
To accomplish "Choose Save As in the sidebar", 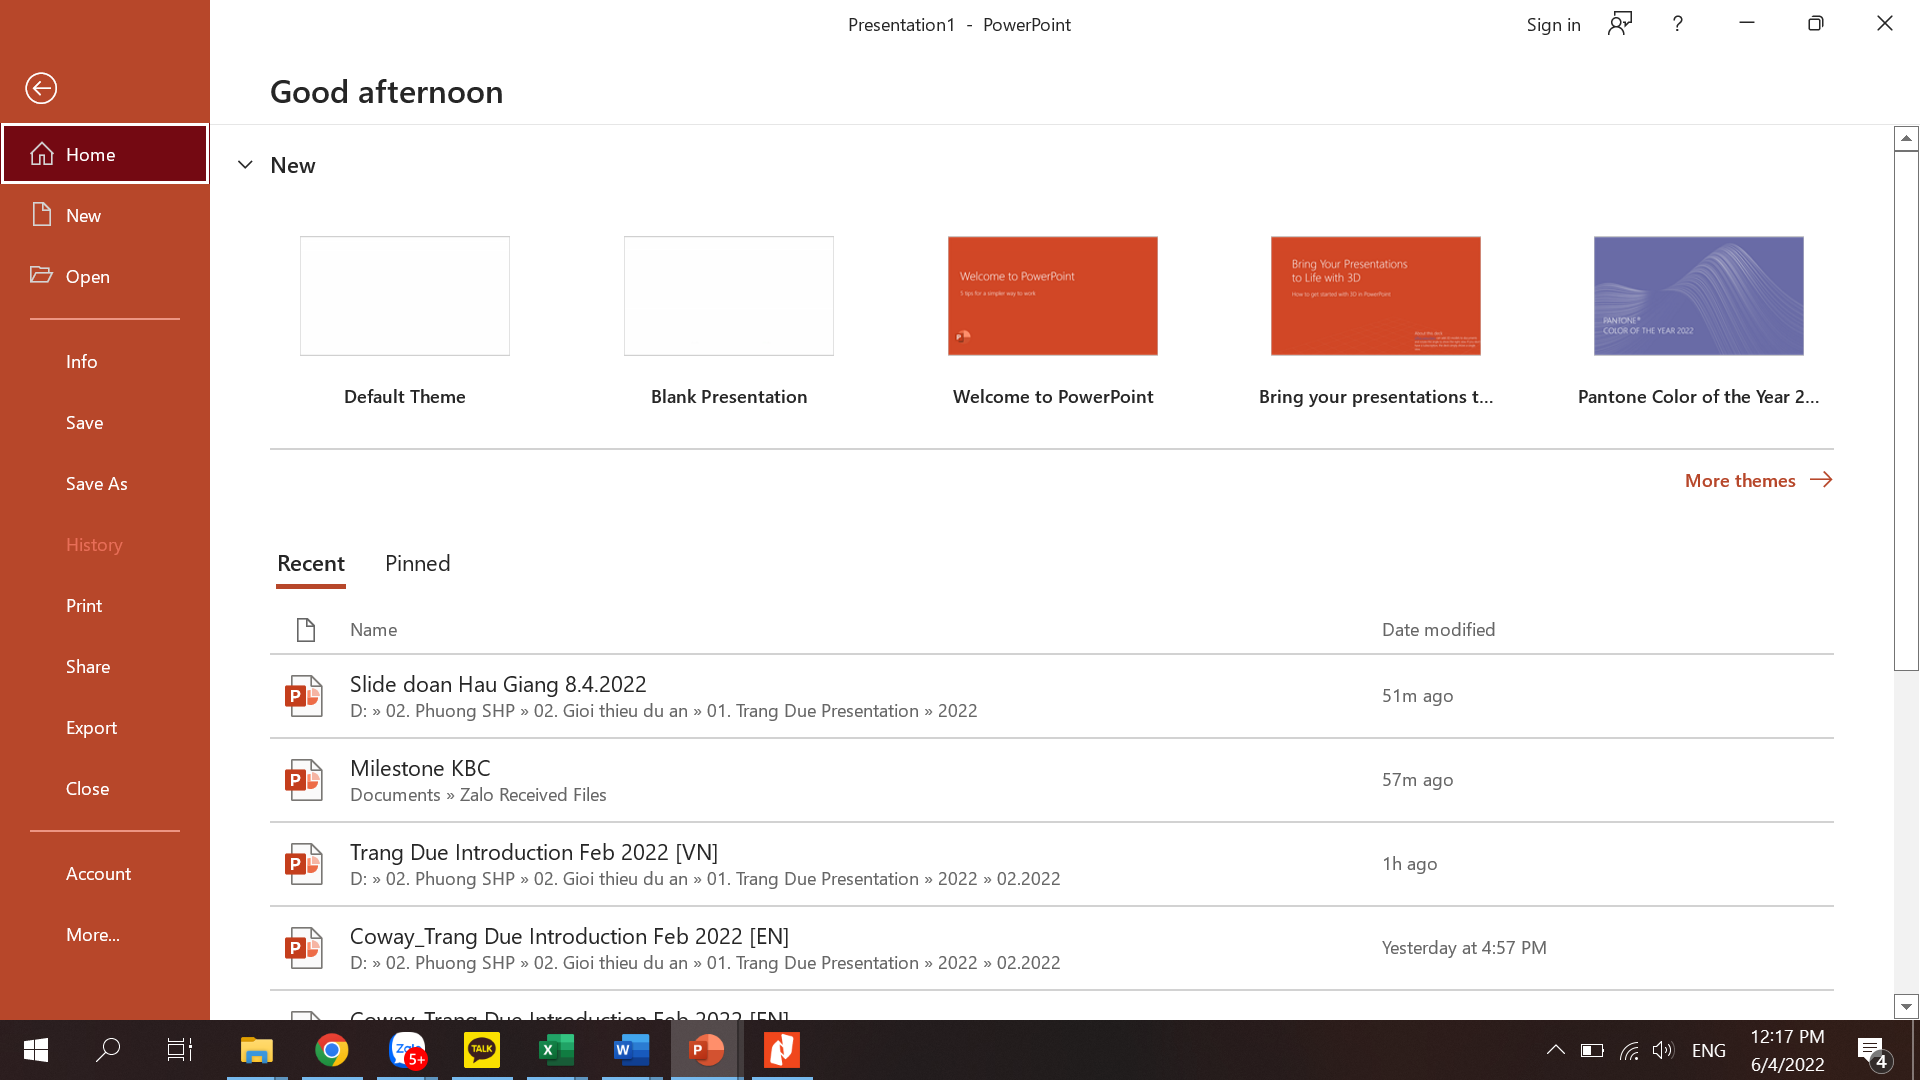I will (x=105, y=483).
